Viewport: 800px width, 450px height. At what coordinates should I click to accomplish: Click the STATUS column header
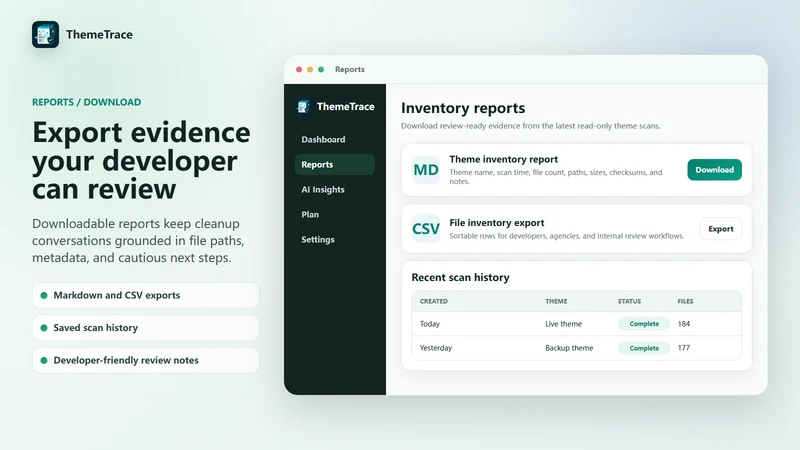(x=629, y=301)
